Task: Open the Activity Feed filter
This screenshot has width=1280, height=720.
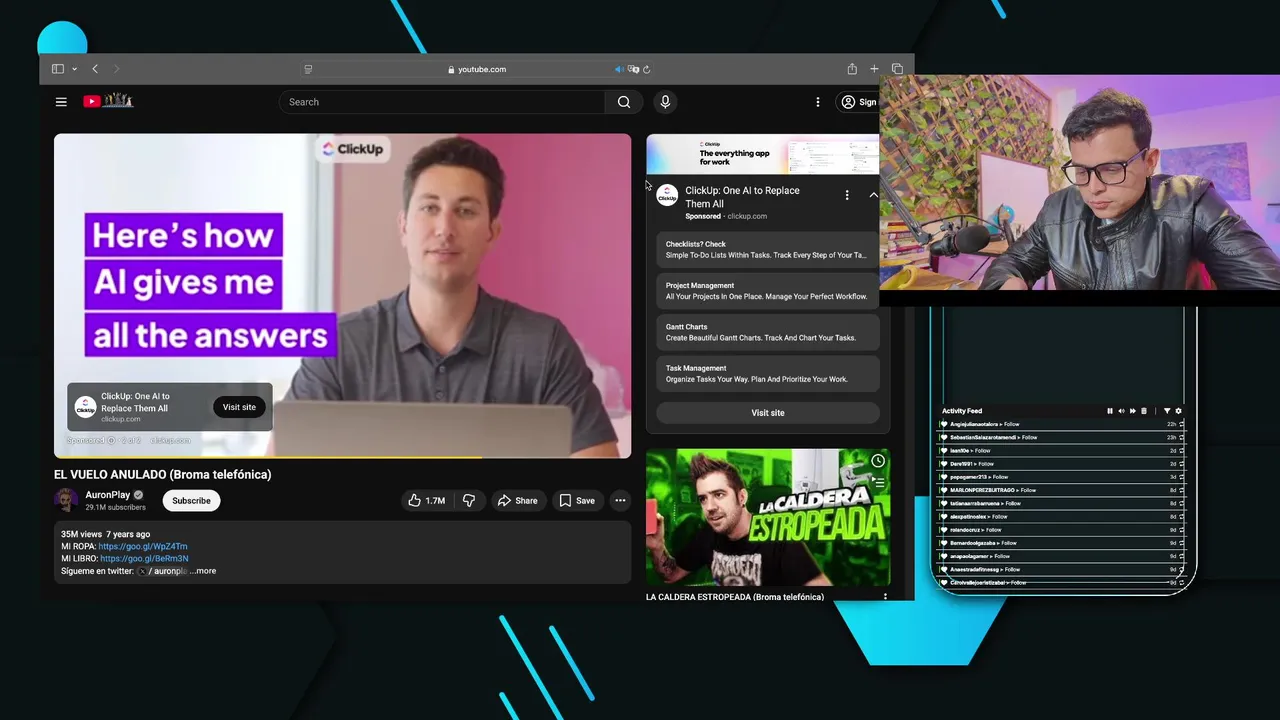Action: pos(1166,411)
